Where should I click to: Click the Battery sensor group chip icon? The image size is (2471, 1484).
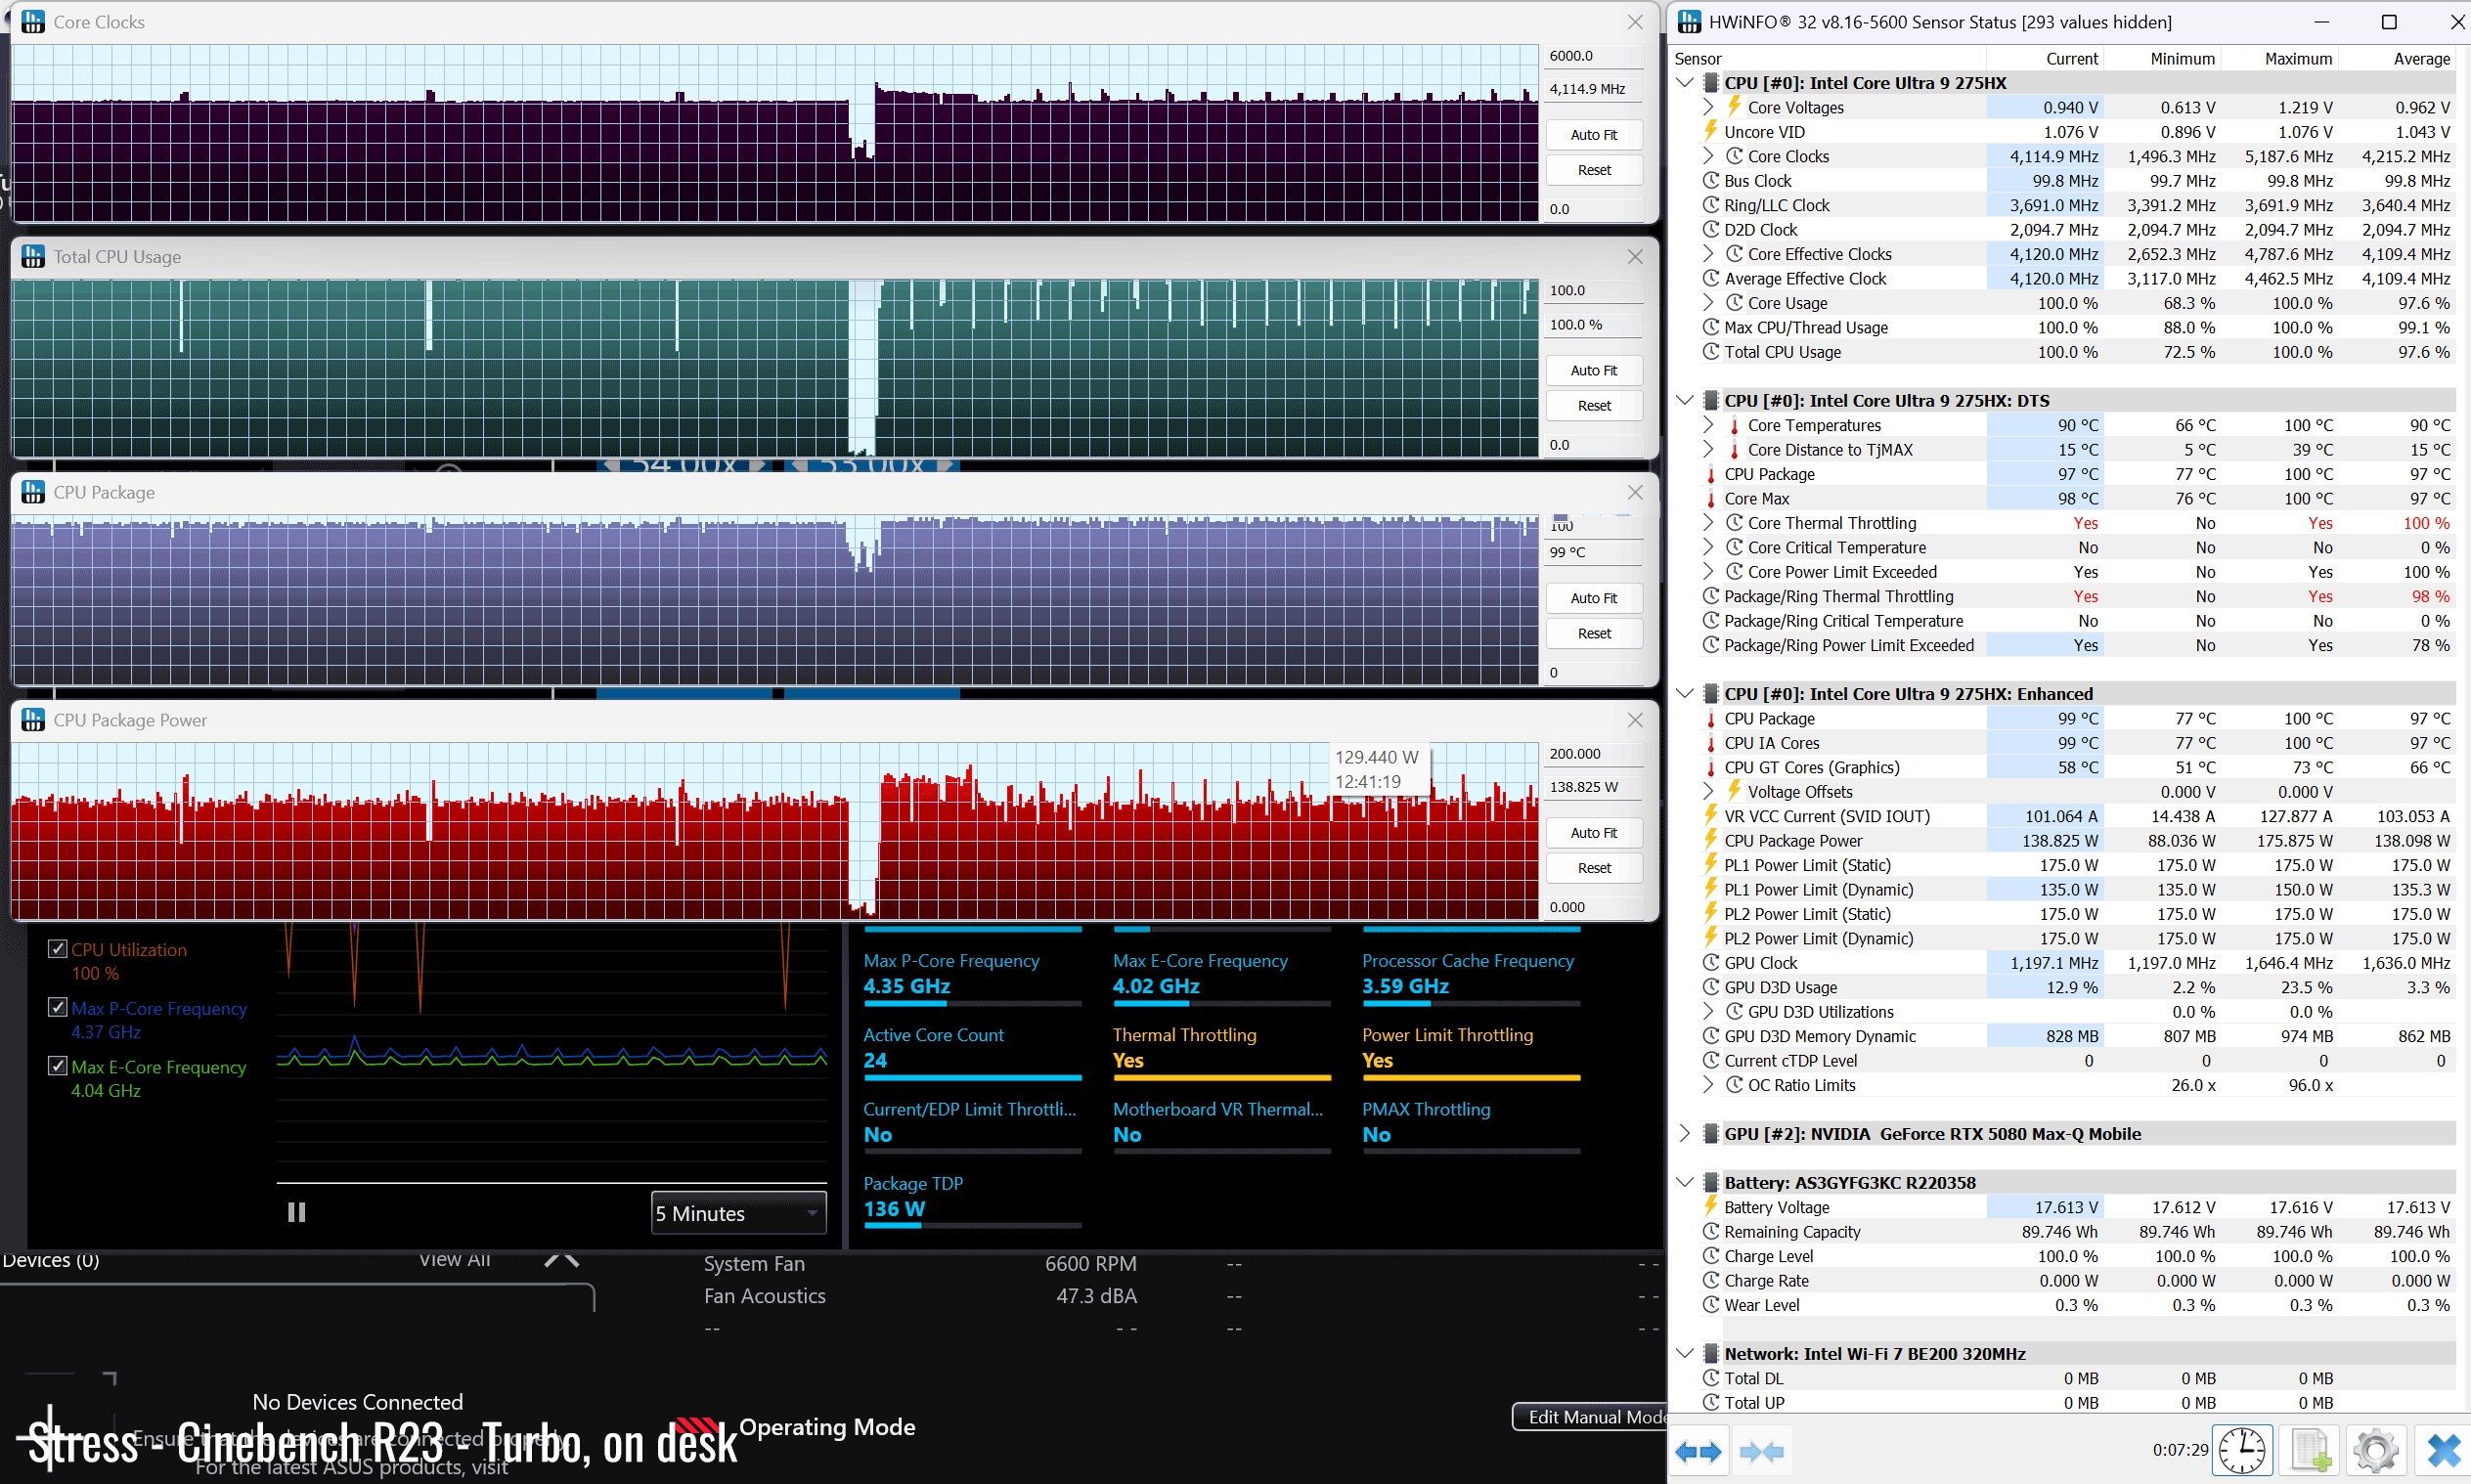[x=1711, y=1182]
